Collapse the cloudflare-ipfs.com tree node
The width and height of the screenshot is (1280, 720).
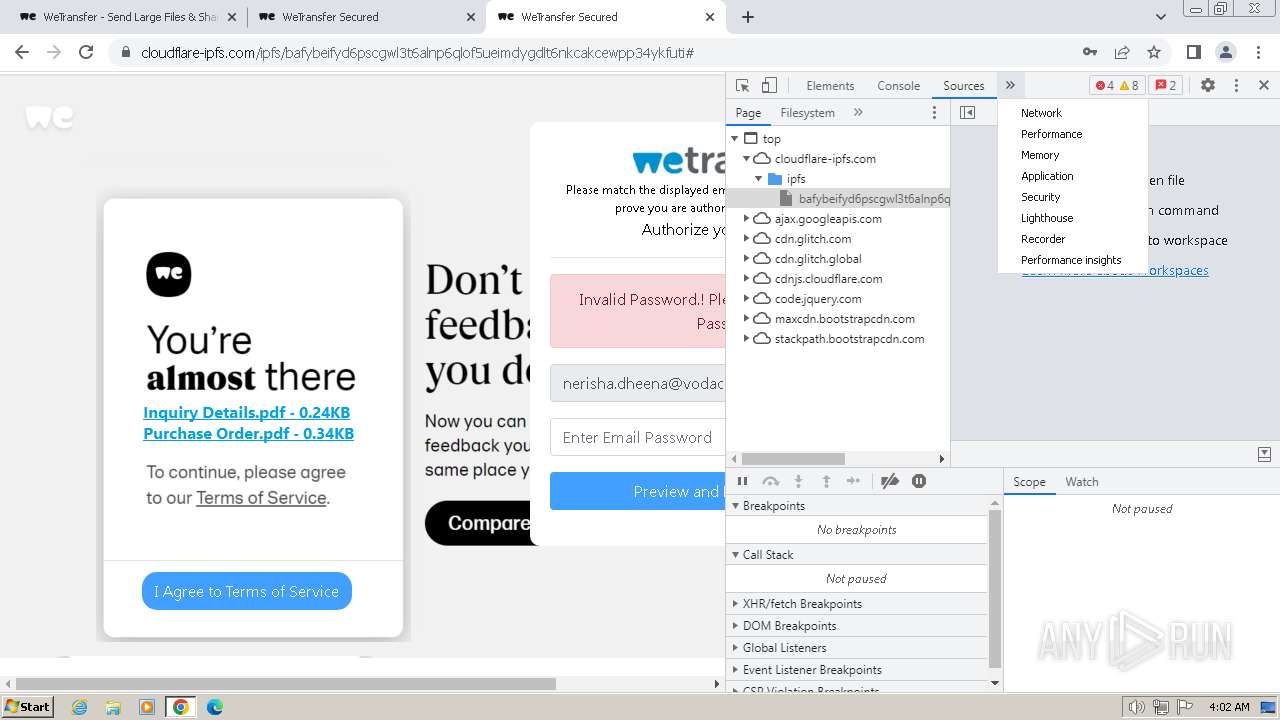pyautogui.click(x=746, y=159)
